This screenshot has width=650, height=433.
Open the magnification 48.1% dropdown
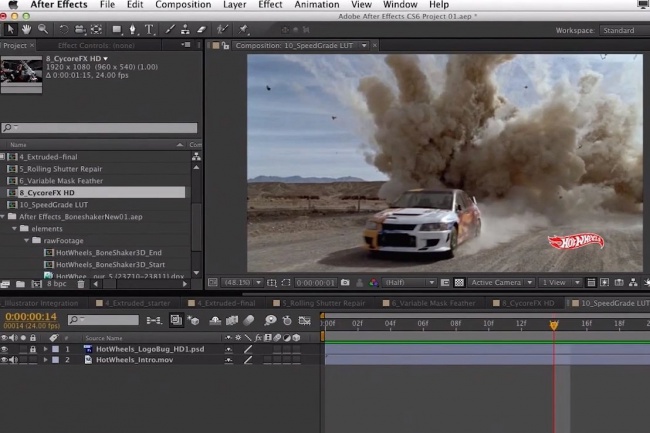click(x=243, y=283)
